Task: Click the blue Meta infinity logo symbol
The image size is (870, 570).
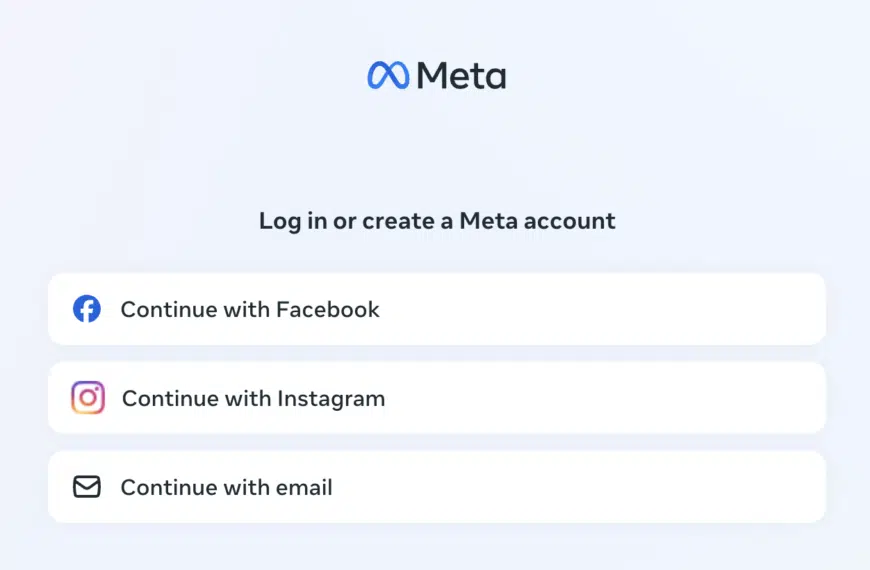Action: (x=388, y=75)
